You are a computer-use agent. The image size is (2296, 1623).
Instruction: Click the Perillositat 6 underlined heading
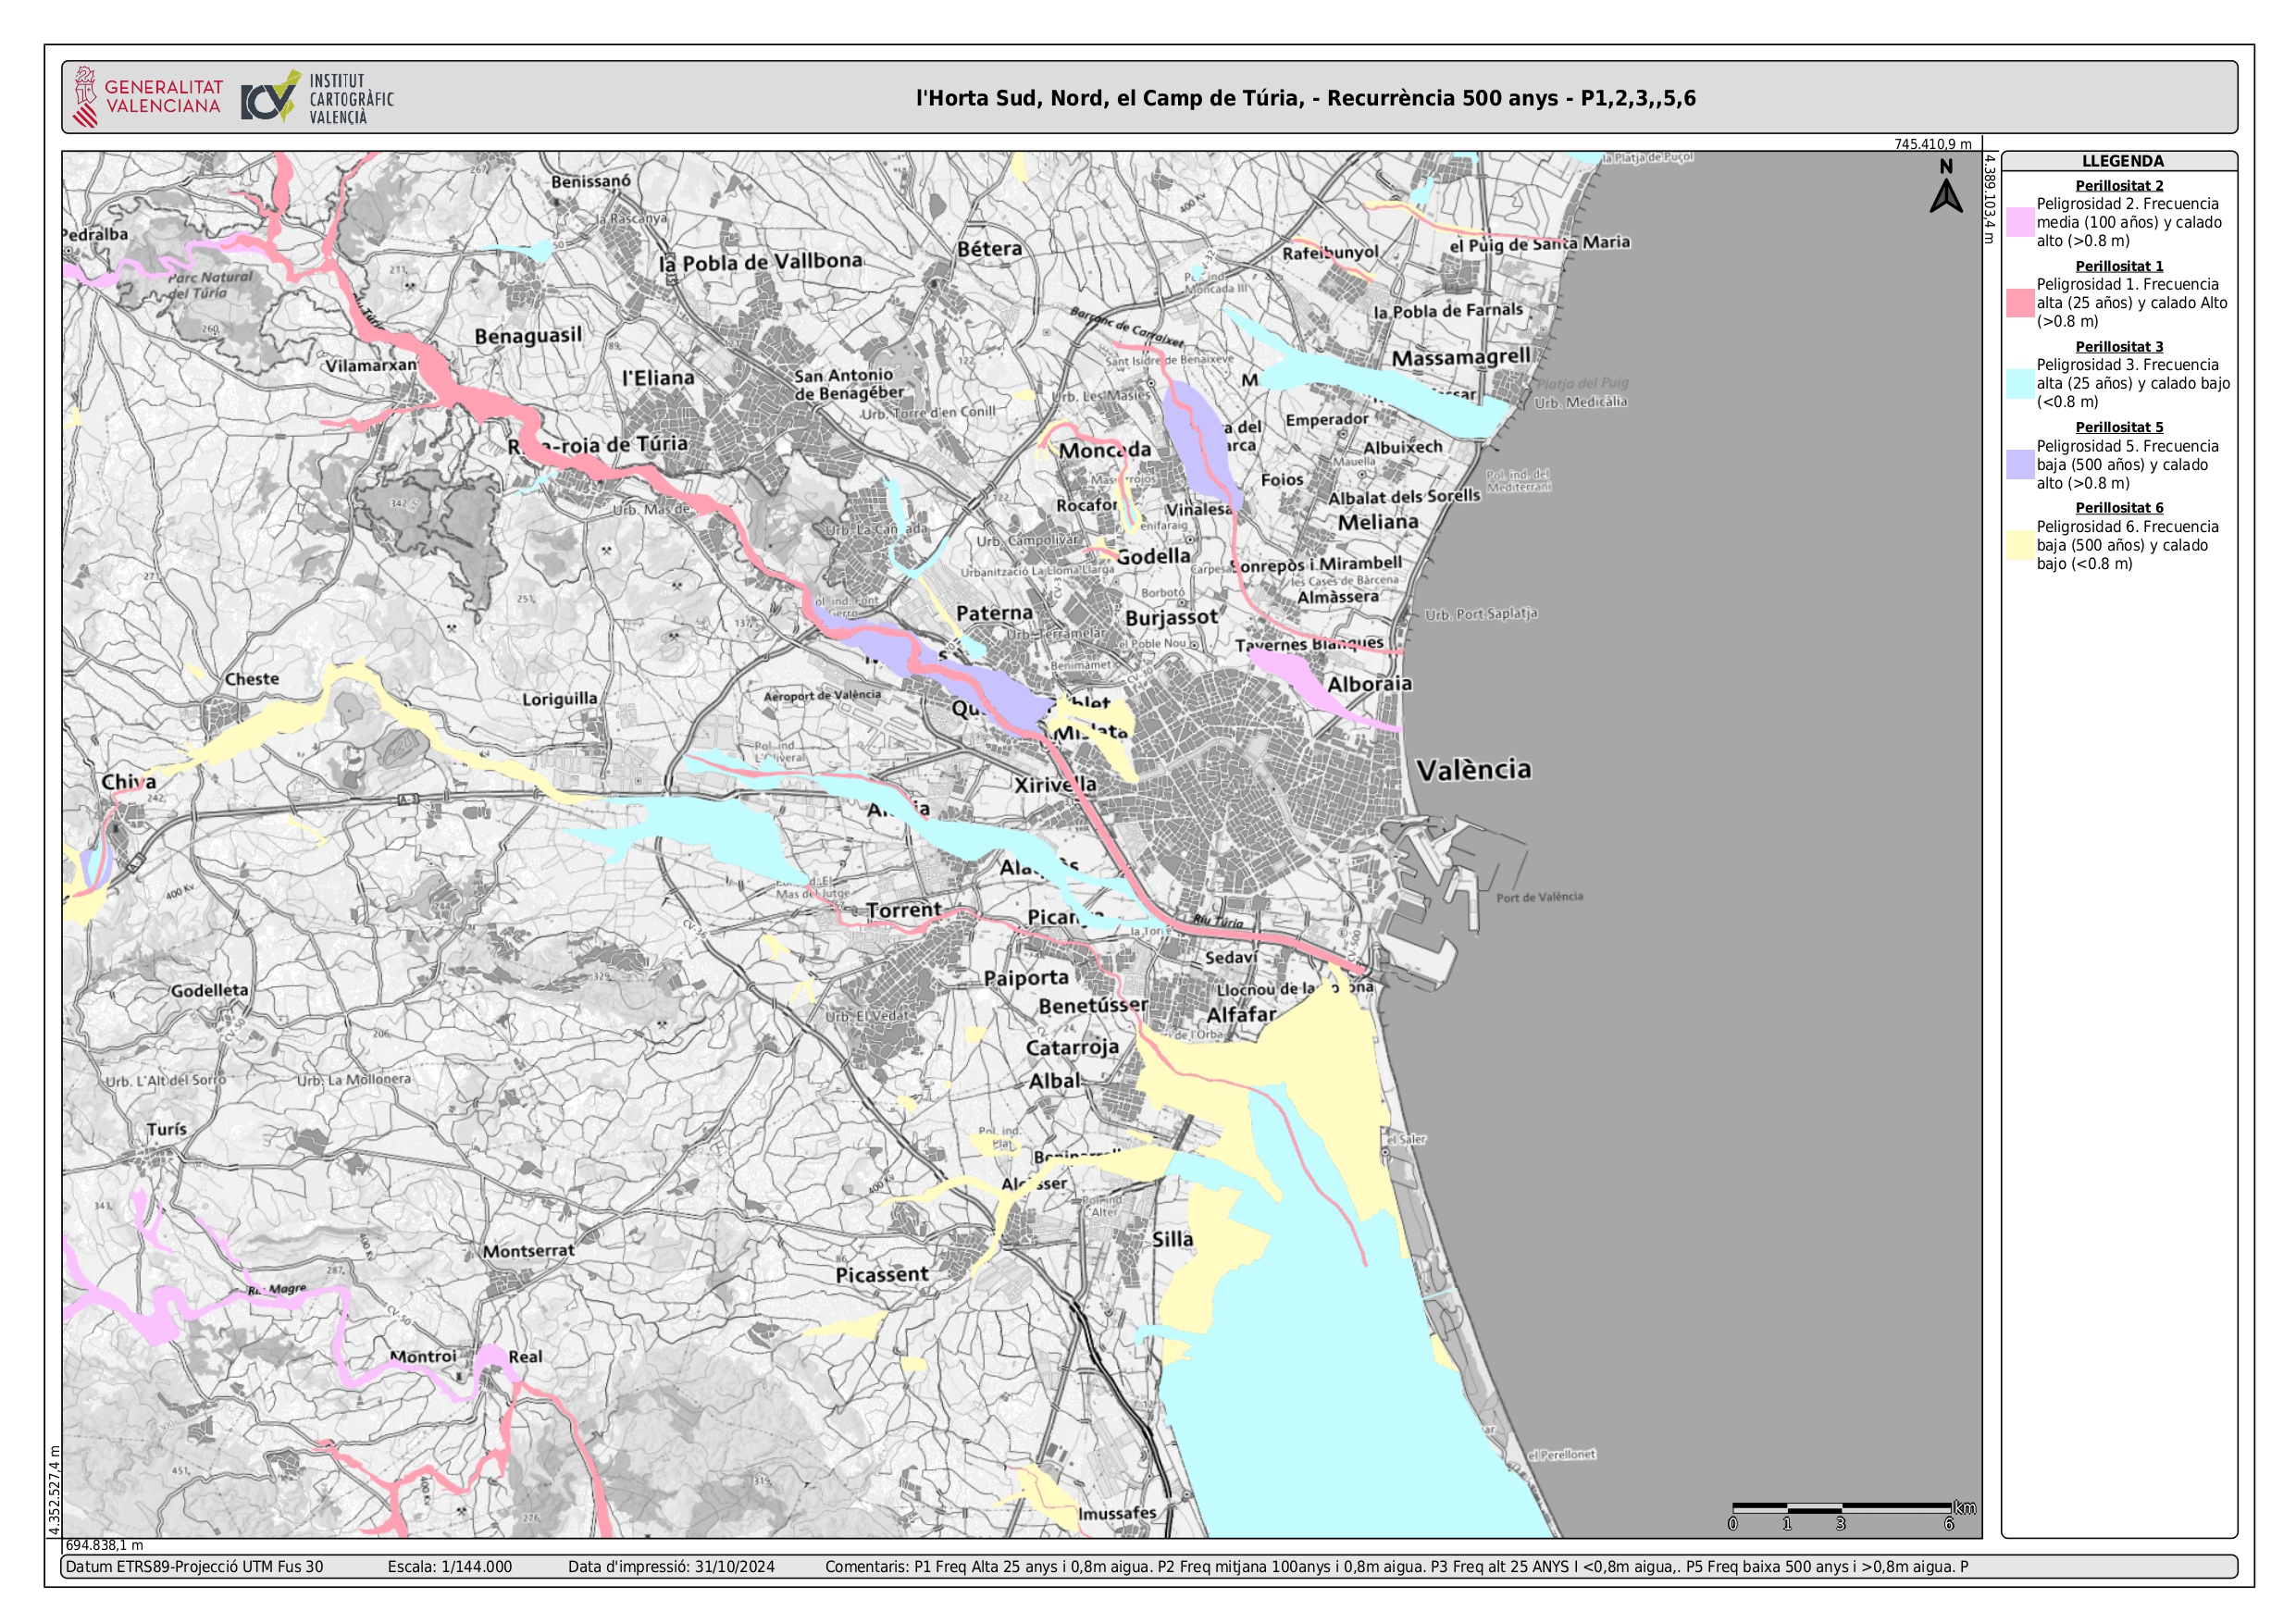point(2119,508)
